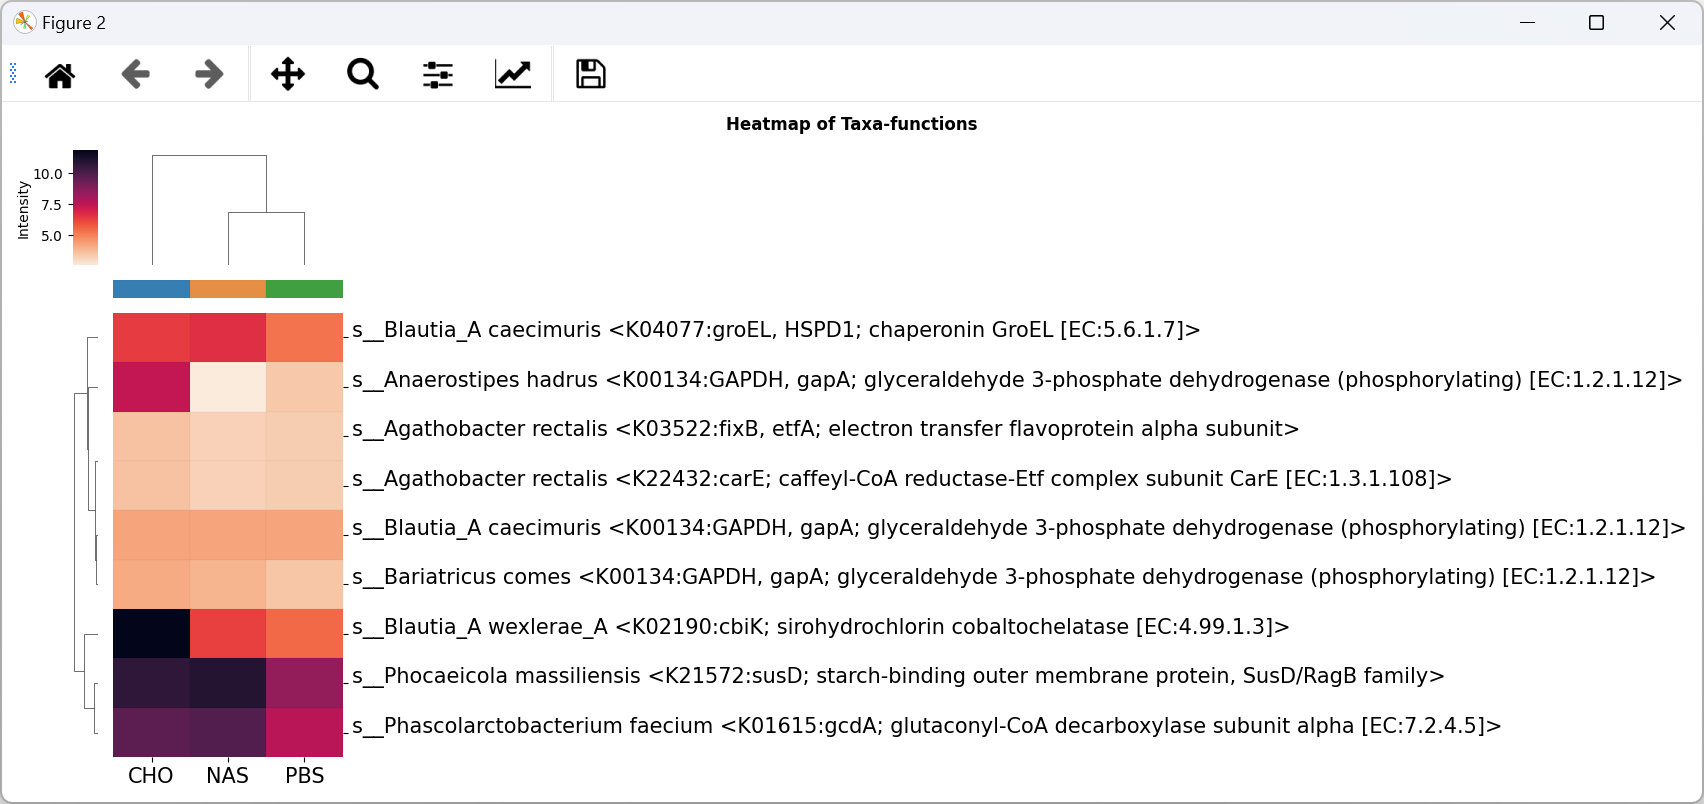Click the CHO column axis label
The width and height of the screenshot is (1704, 804).
pyautogui.click(x=151, y=776)
